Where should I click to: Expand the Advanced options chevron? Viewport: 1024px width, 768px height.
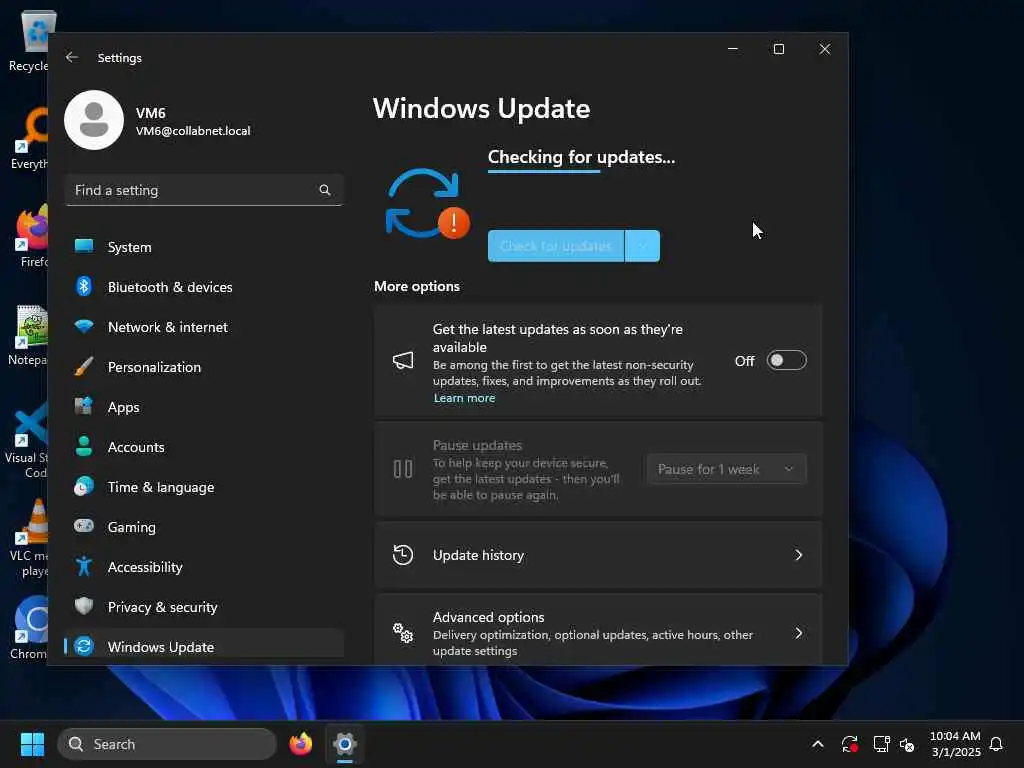(798, 633)
